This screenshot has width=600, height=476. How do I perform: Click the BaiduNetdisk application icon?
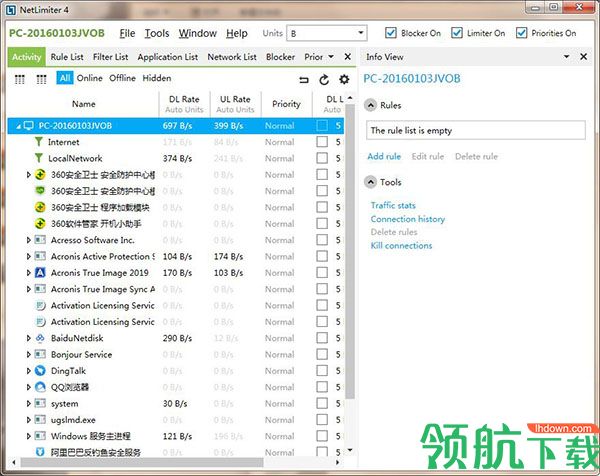point(40,338)
